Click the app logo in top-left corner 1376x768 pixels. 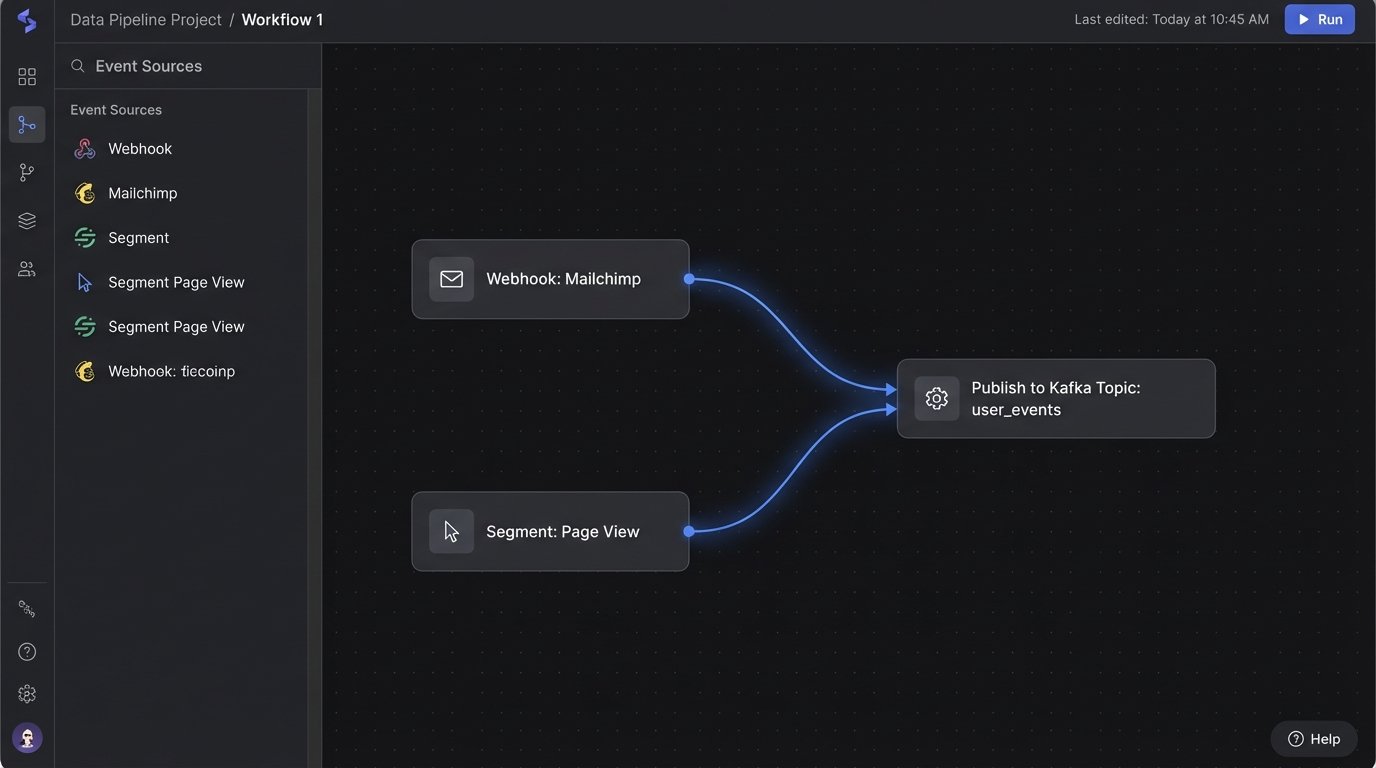tap(27, 21)
